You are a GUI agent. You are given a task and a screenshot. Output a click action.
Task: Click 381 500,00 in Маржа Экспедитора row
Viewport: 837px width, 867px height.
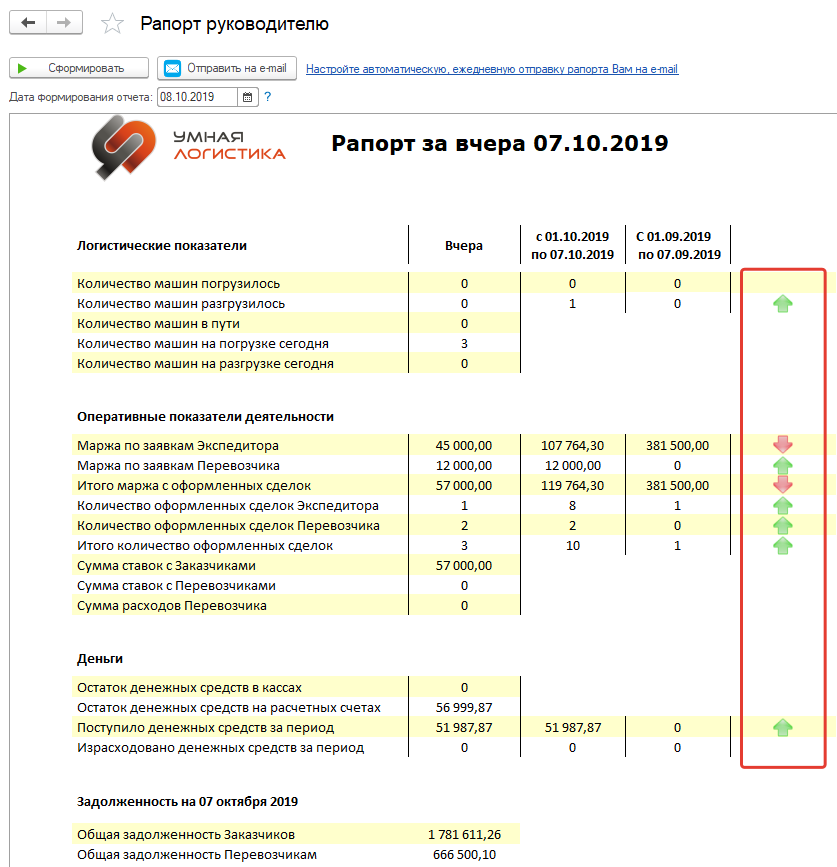pos(677,446)
